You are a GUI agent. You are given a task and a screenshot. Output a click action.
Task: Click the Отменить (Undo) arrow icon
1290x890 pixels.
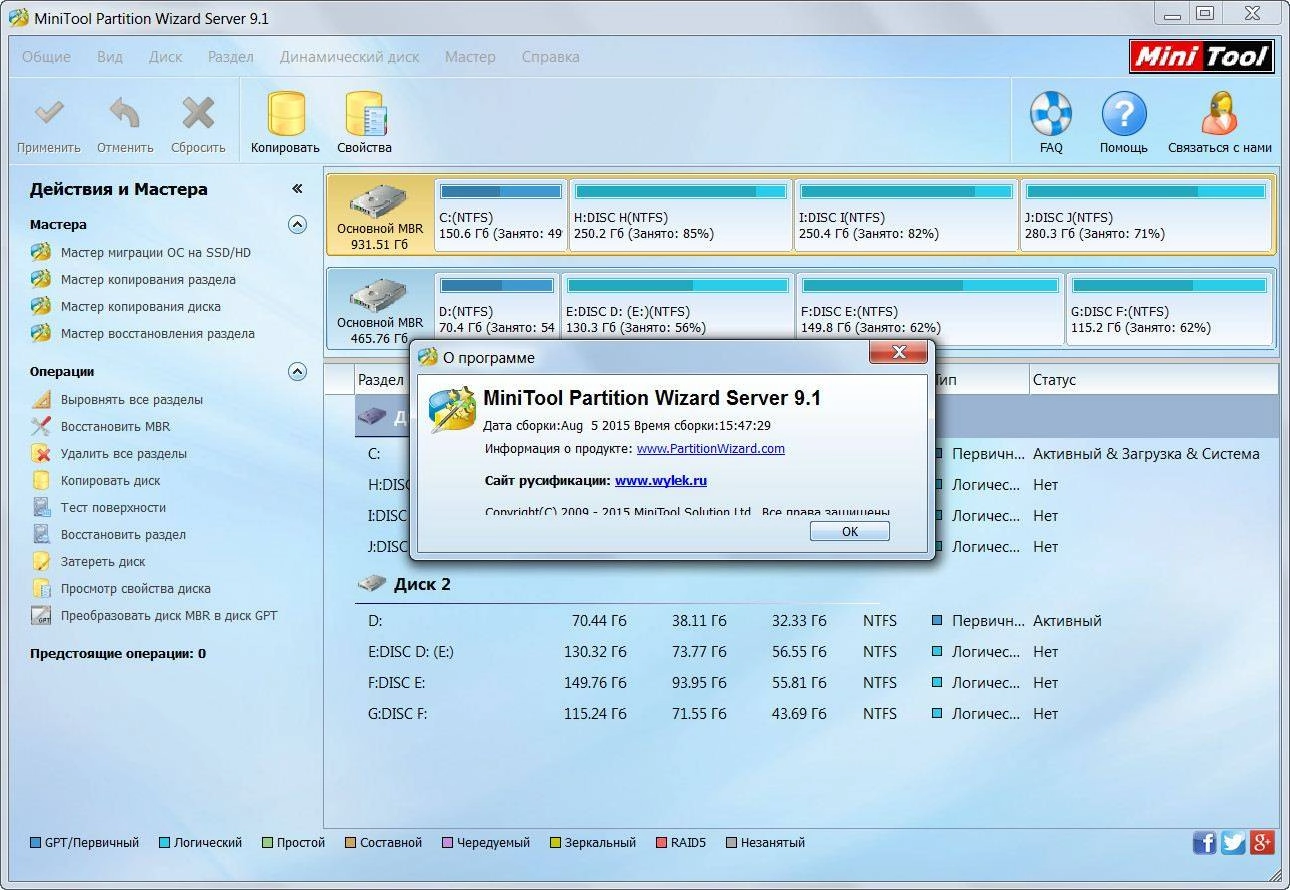click(x=125, y=113)
